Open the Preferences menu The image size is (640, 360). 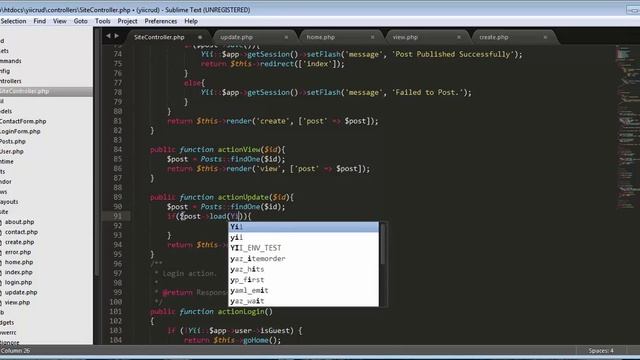point(160,21)
